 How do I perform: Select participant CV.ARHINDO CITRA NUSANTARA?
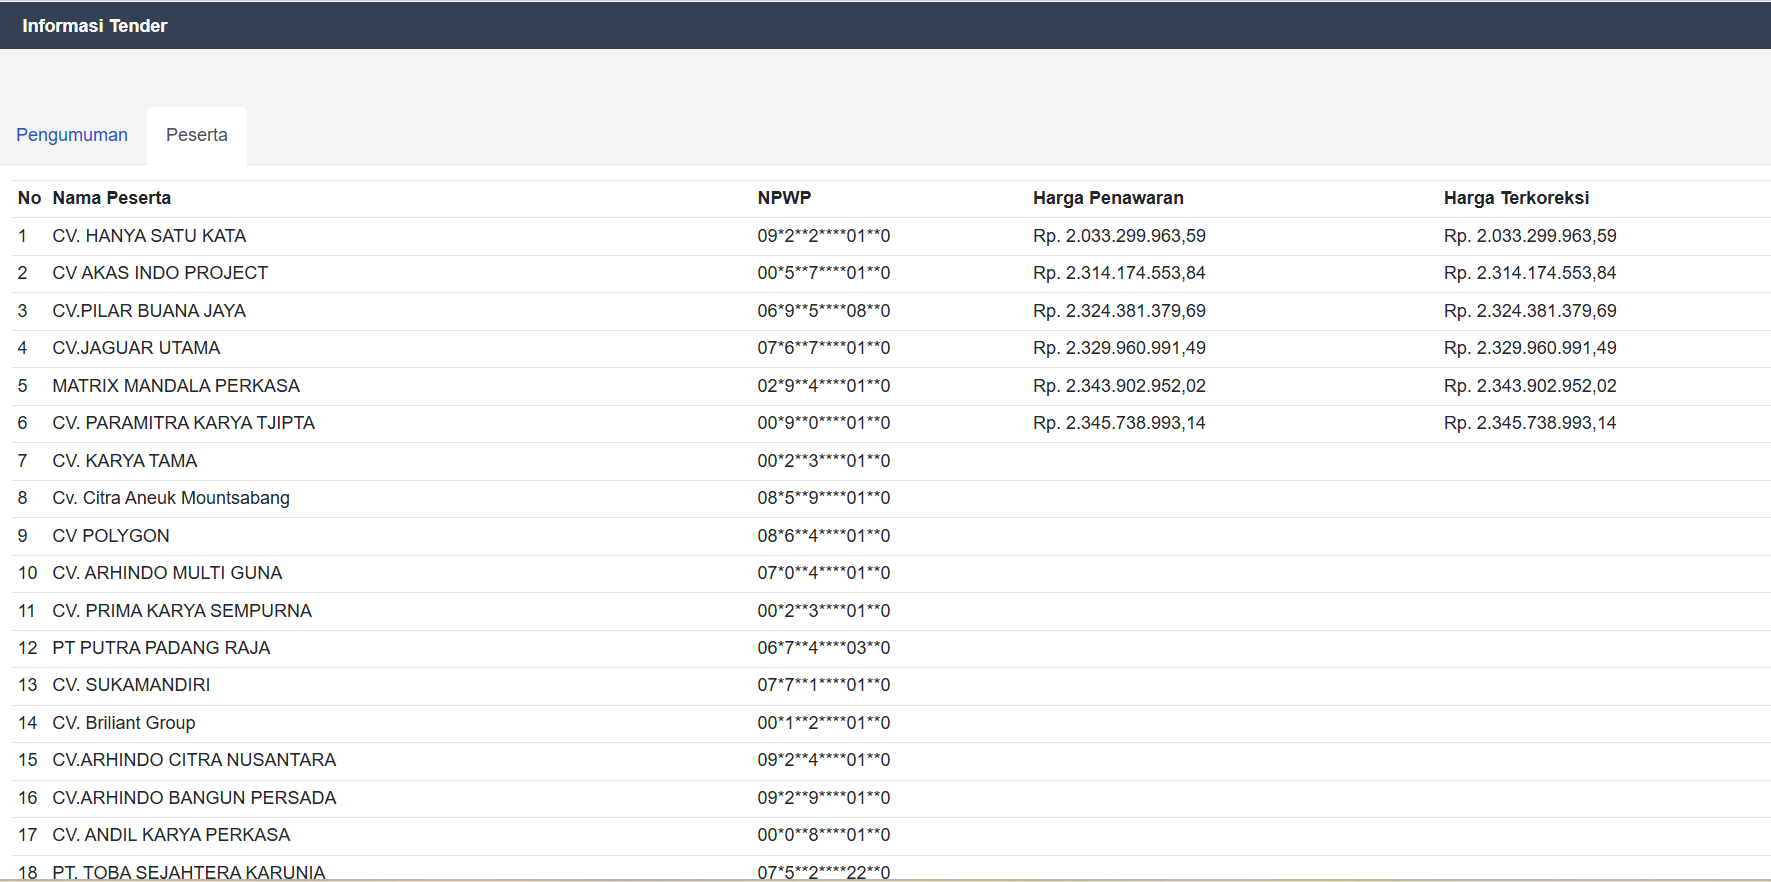coord(194,760)
